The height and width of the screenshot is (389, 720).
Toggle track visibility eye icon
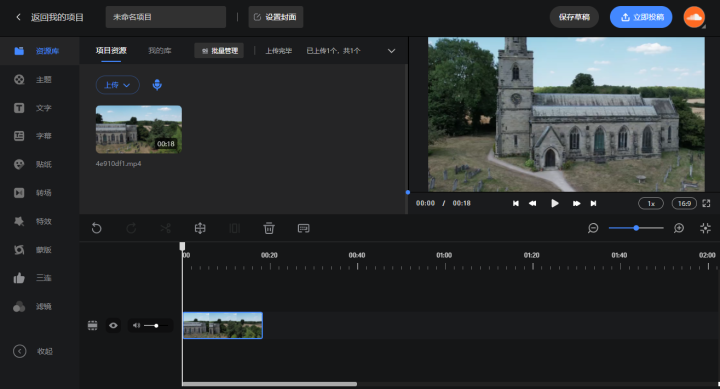click(113, 326)
